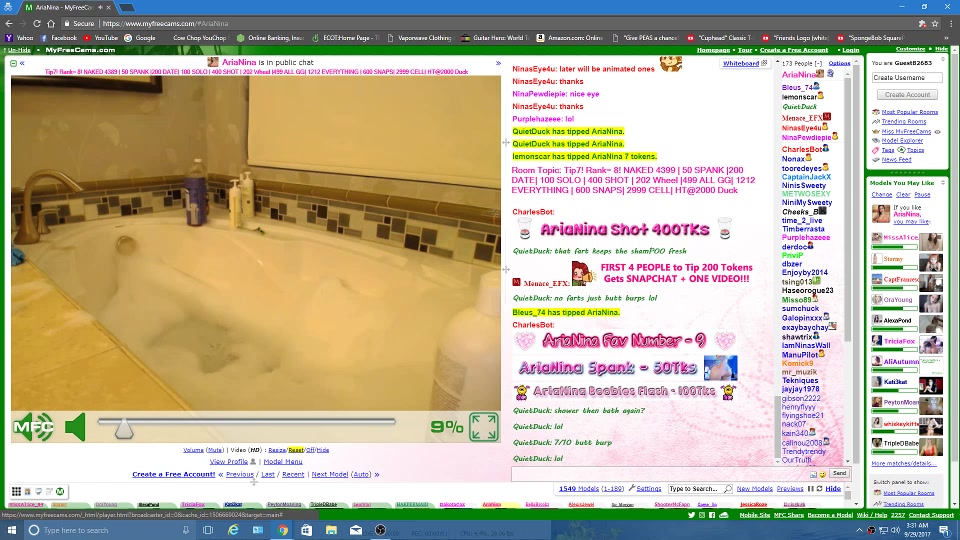Toggle Auto next to Next Model
The image size is (960, 540).
coord(361,474)
